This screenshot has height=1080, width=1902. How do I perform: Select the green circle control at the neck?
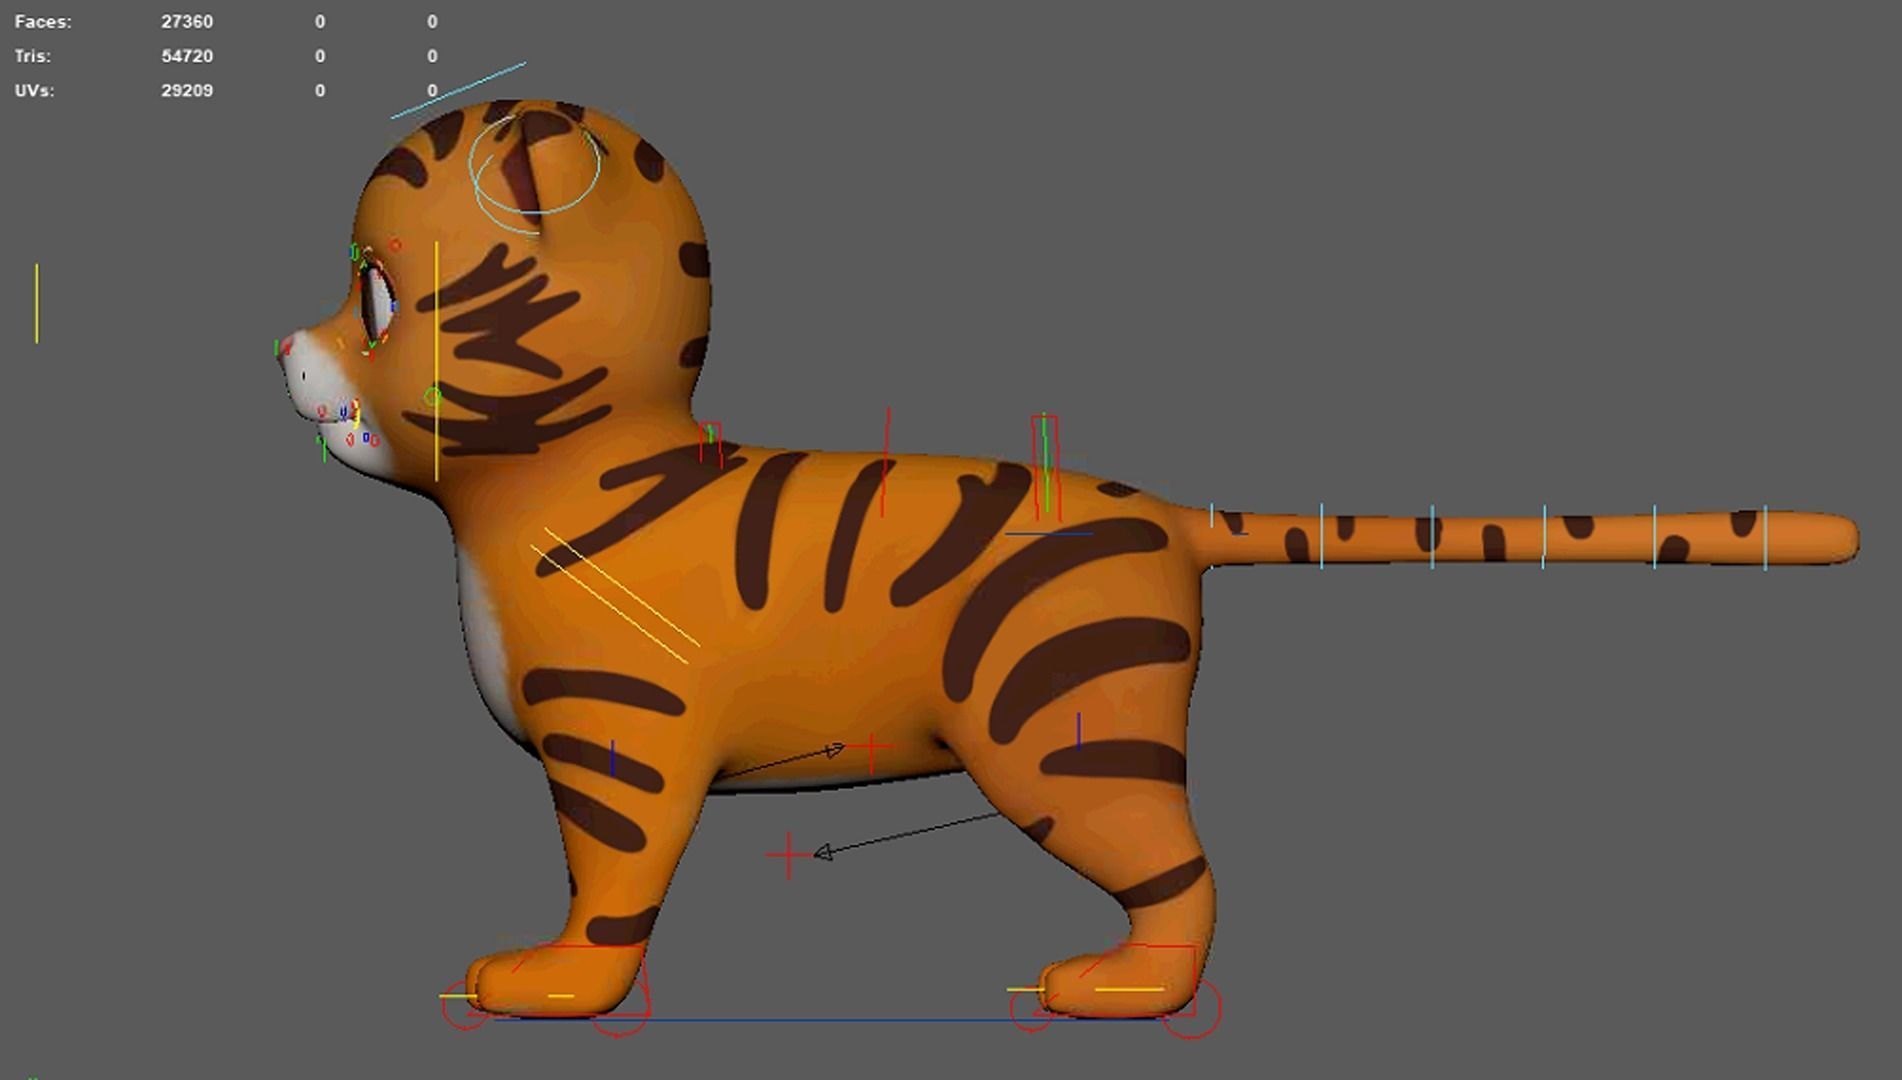(432, 397)
